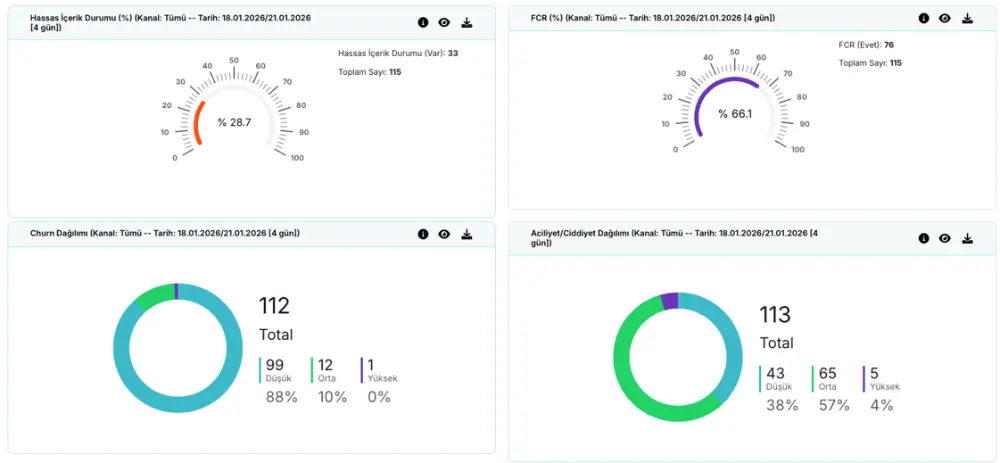Toggle eye icon on Churn Dağılımı panel
The height and width of the screenshot is (463, 1000).
[444, 234]
